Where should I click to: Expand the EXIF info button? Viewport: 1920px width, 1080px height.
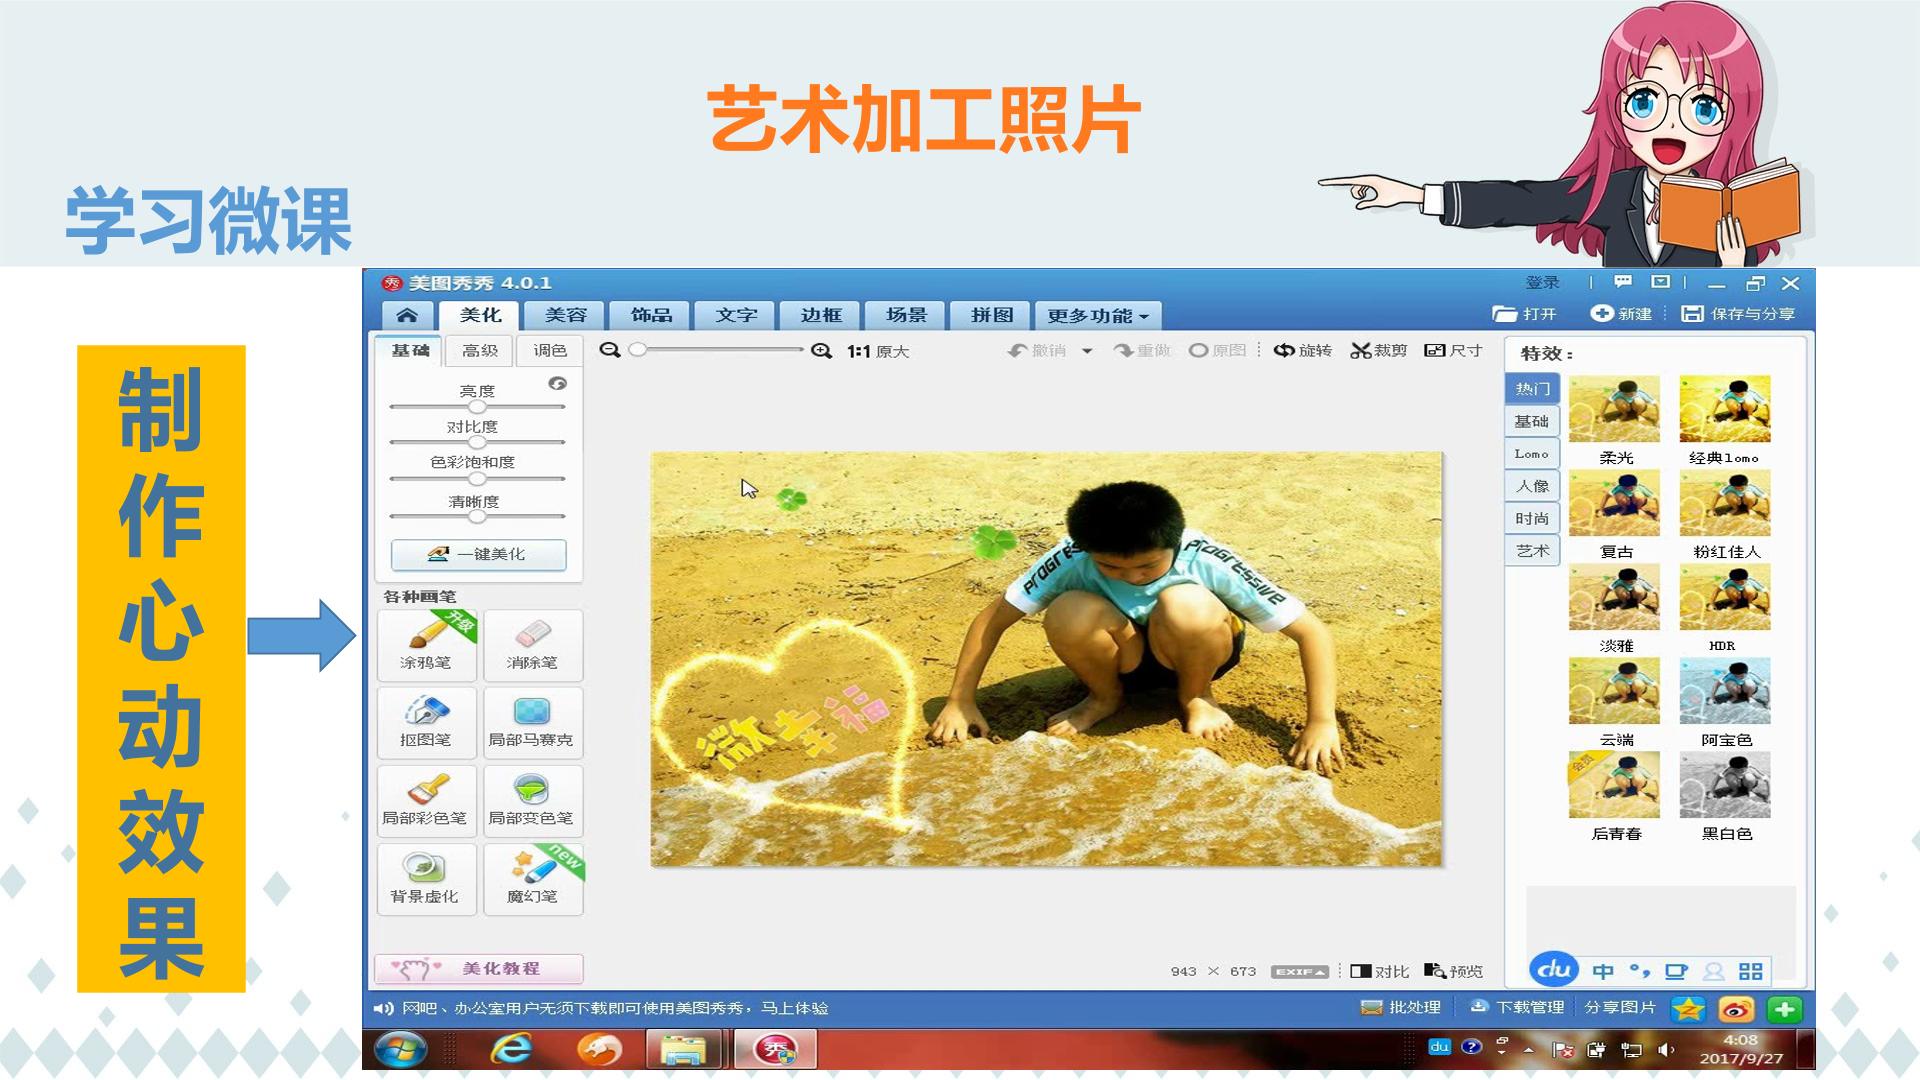1299,971
